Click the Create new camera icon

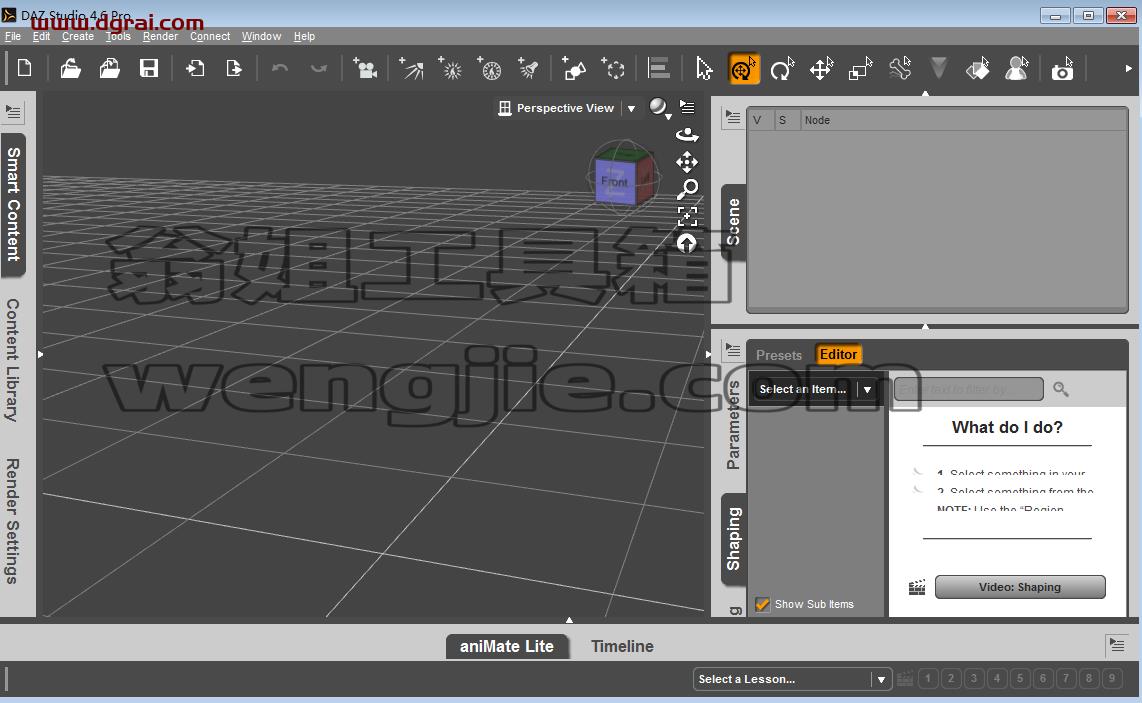click(364, 68)
